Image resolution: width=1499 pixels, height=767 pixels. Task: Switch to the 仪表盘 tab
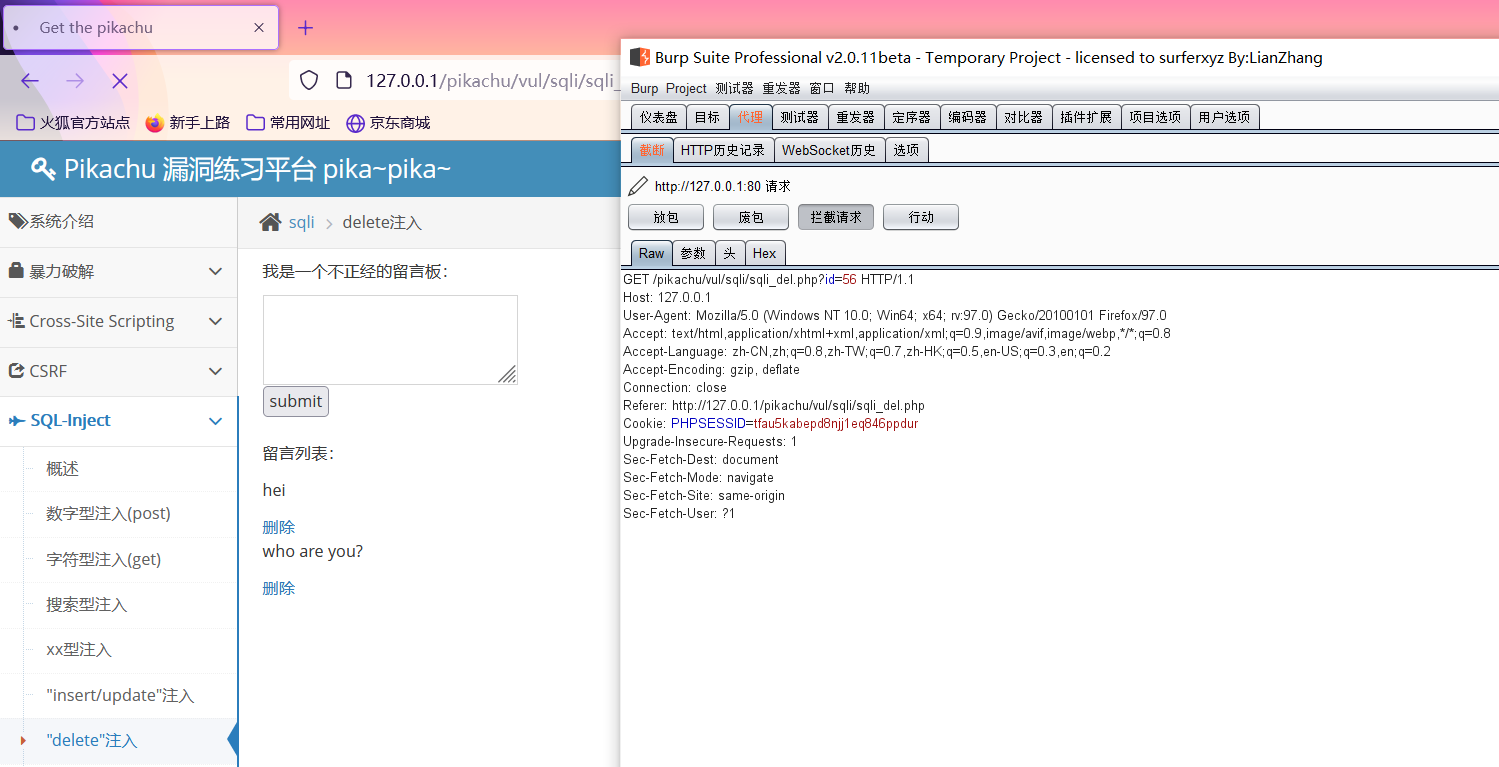(x=658, y=117)
